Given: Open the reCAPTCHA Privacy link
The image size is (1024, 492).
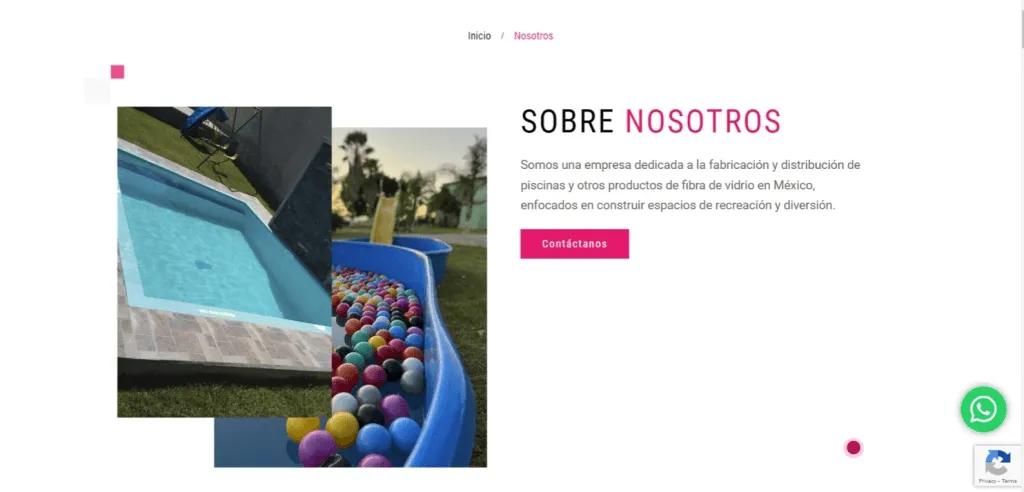Looking at the screenshot, I should (987, 481).
